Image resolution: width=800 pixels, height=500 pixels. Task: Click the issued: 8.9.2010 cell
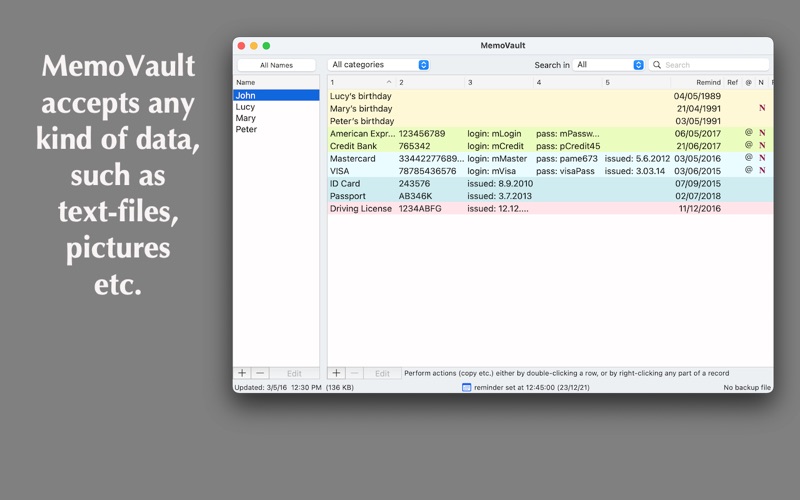(500, 183)
